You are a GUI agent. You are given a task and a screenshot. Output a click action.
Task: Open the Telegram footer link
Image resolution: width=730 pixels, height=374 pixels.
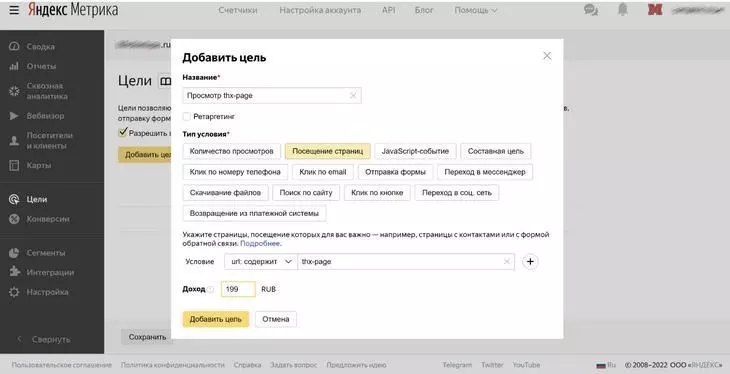[457, 365]
